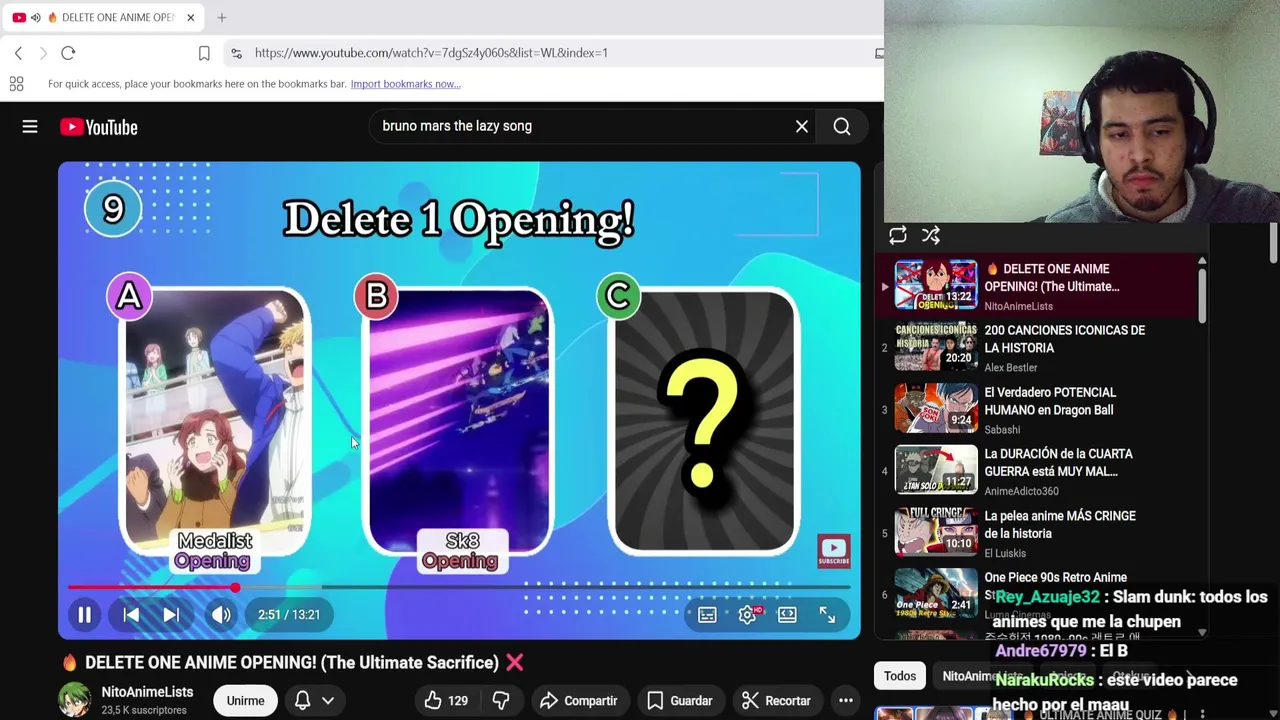
Task: Click 'Sabashi' channel name in playlist
Action: coord(1002,430)
